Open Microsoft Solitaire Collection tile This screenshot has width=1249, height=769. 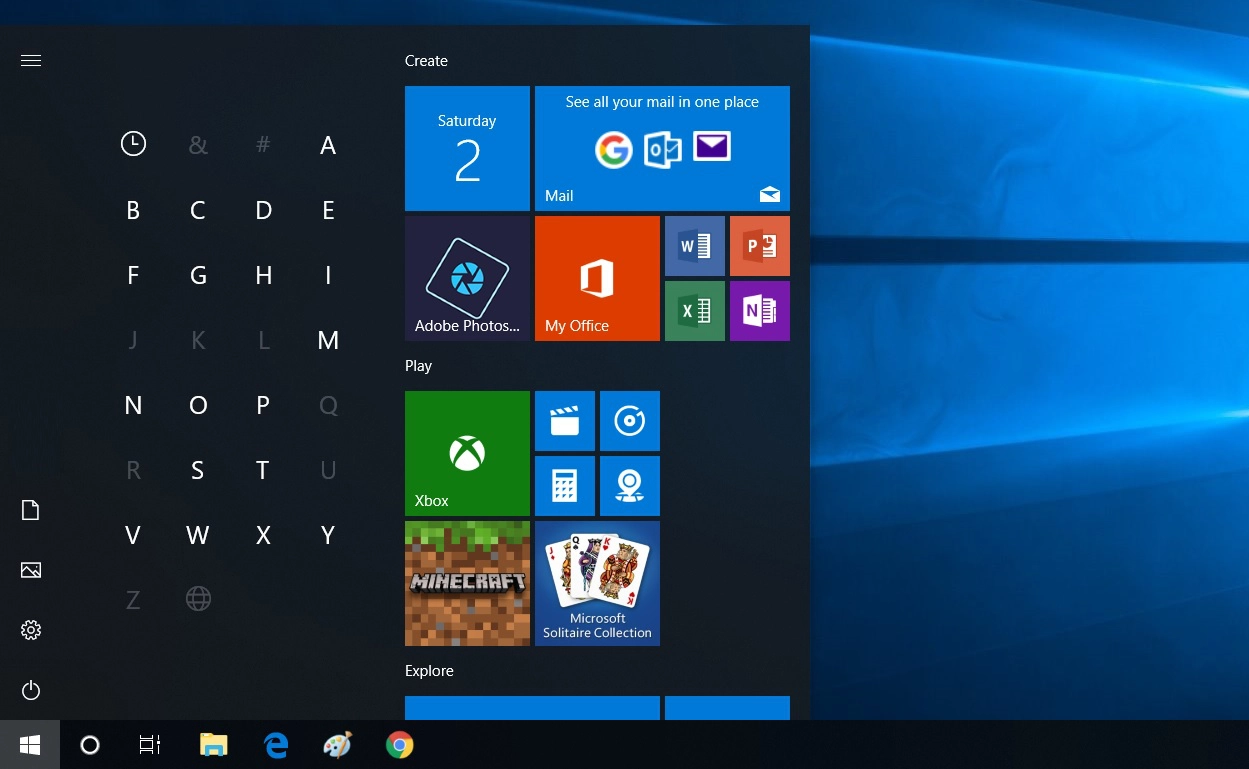tap(597, 583)
